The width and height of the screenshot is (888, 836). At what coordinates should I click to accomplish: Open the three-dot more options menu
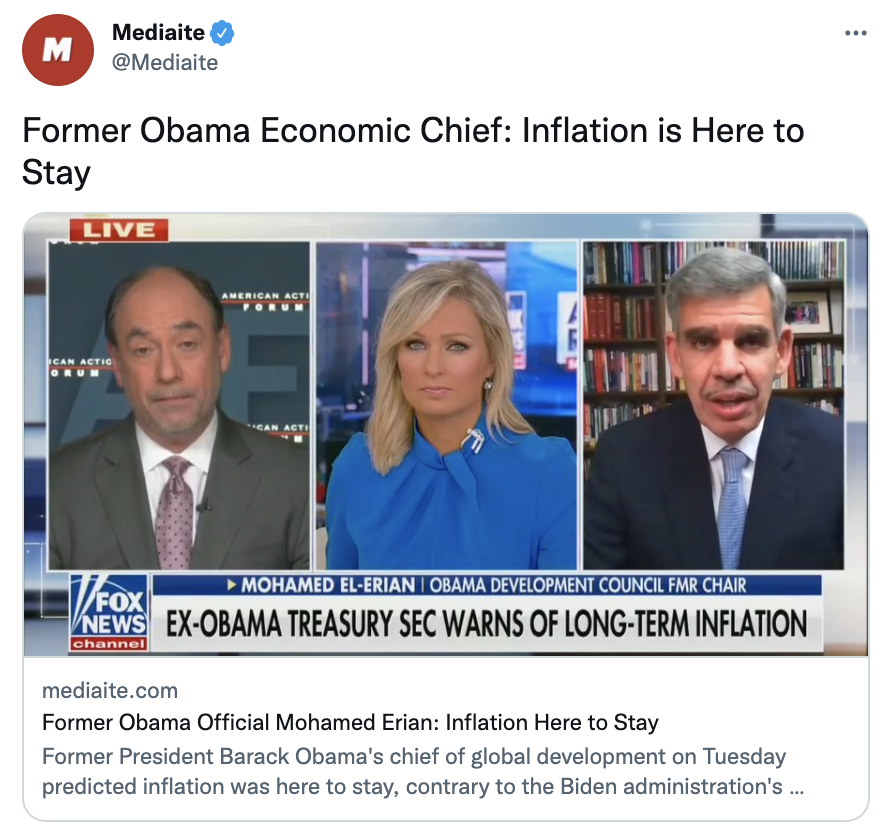pyautogui.click(x=855, y=33)
